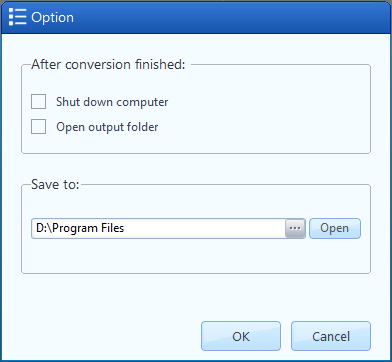
Task: Click blank space below the save path field
Action: pyautogui.click(x=196, y=256)
